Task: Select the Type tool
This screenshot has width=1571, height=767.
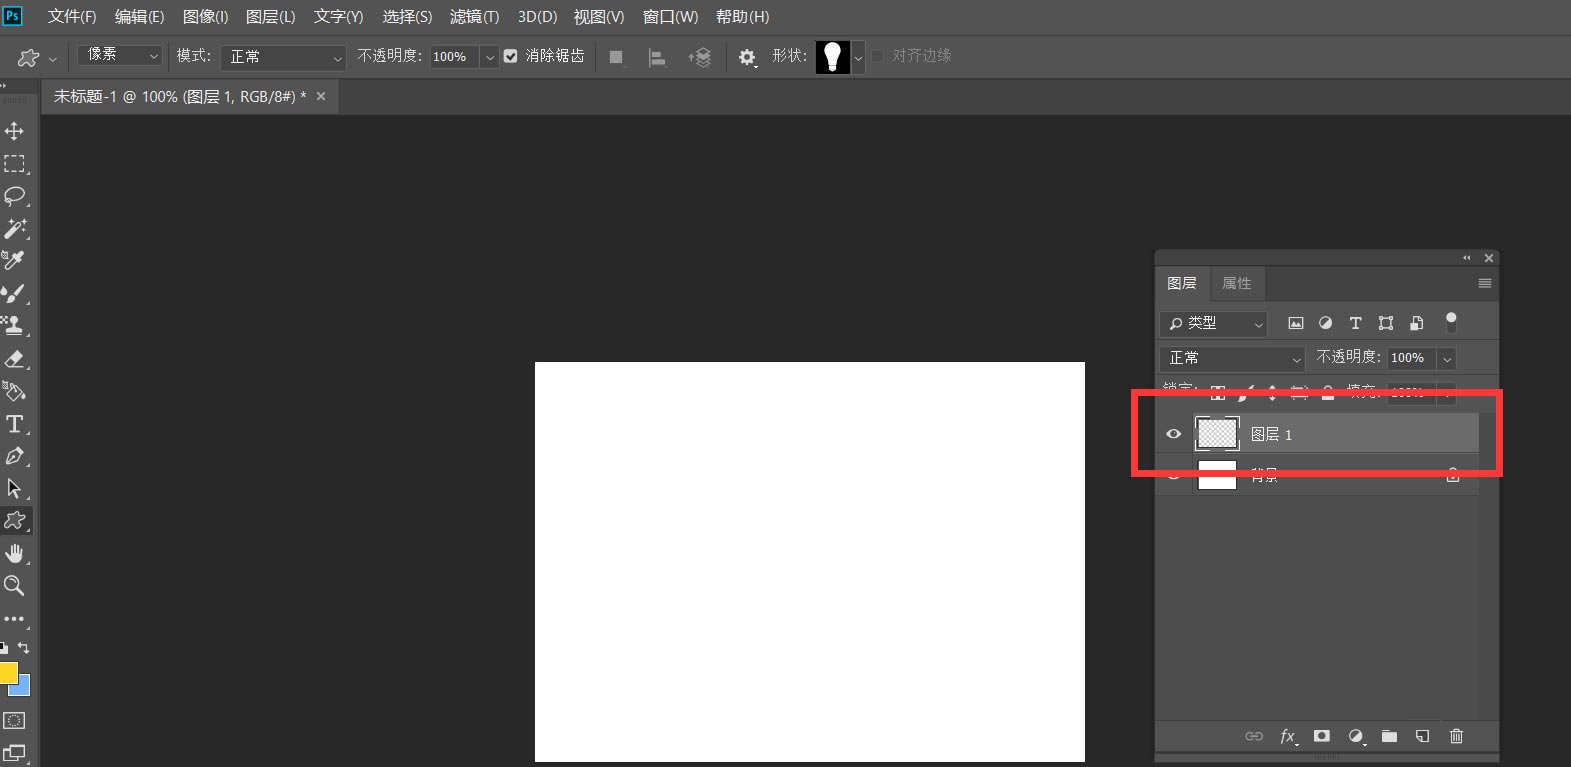Action: coord(14,423)
